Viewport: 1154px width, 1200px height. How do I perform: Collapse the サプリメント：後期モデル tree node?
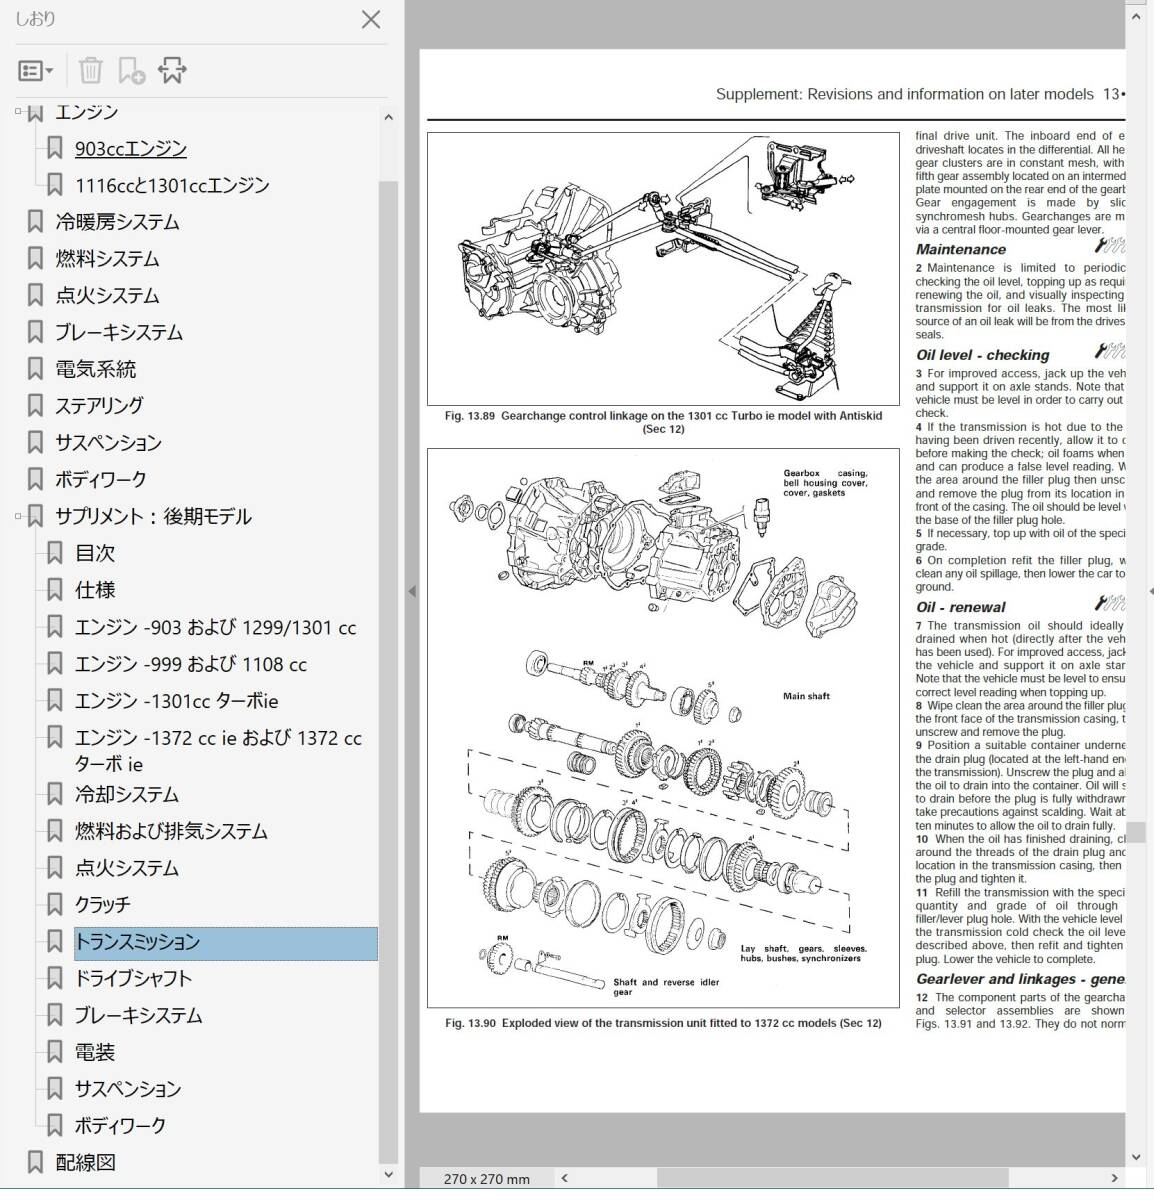[x=18, y=517]
